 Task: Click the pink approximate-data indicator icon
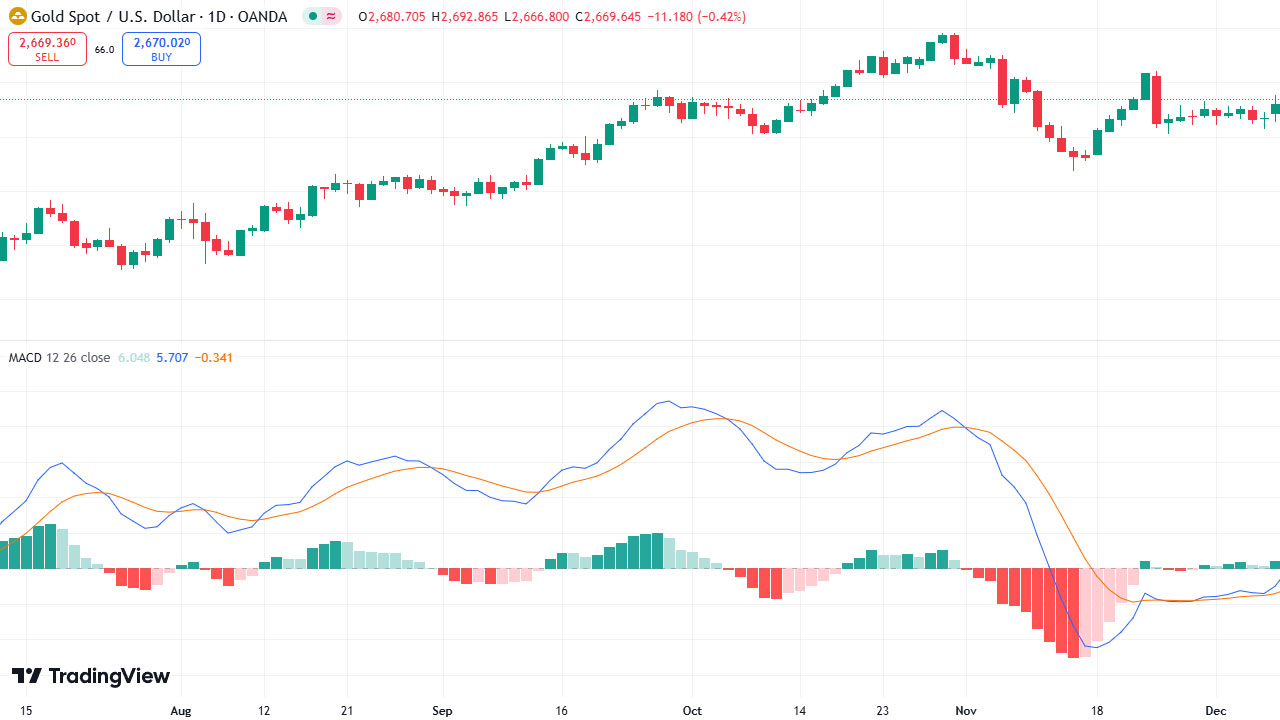(331, 17)
